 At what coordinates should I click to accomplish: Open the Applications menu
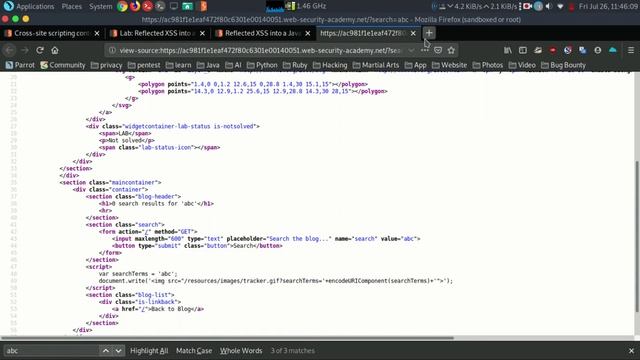tap(35, 6)
